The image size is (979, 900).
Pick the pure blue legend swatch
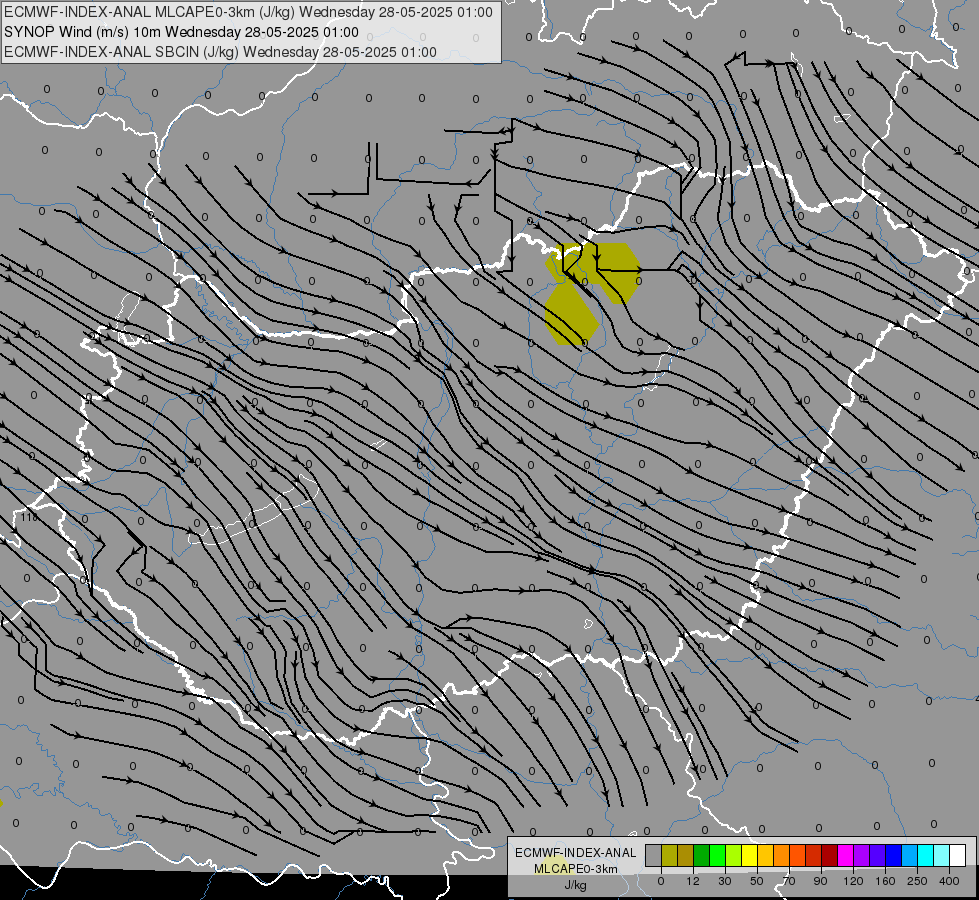[x=894, y=855]
